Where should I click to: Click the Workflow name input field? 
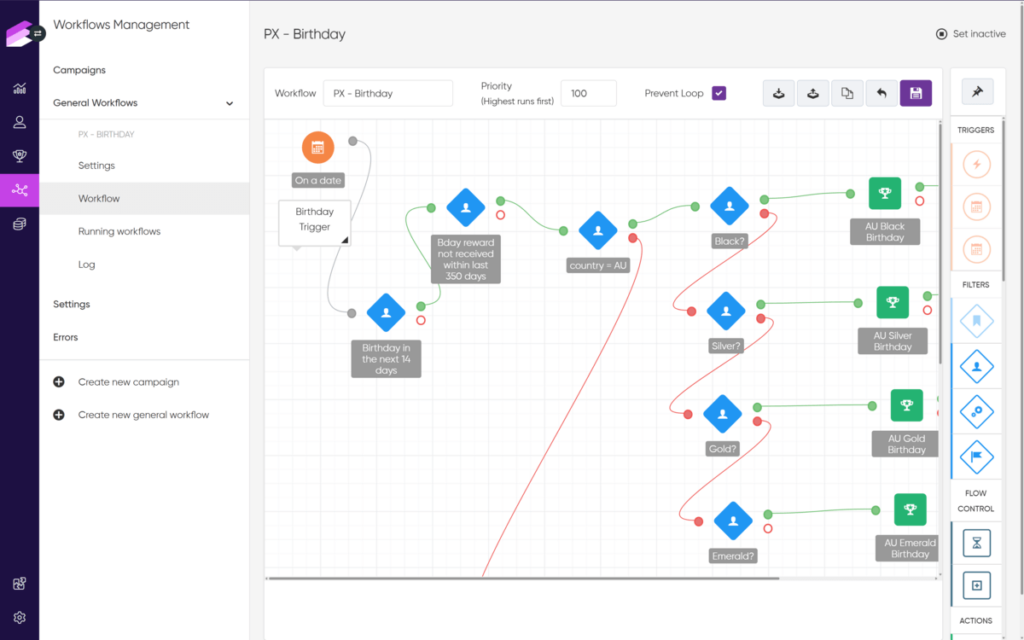click(388, 93)
